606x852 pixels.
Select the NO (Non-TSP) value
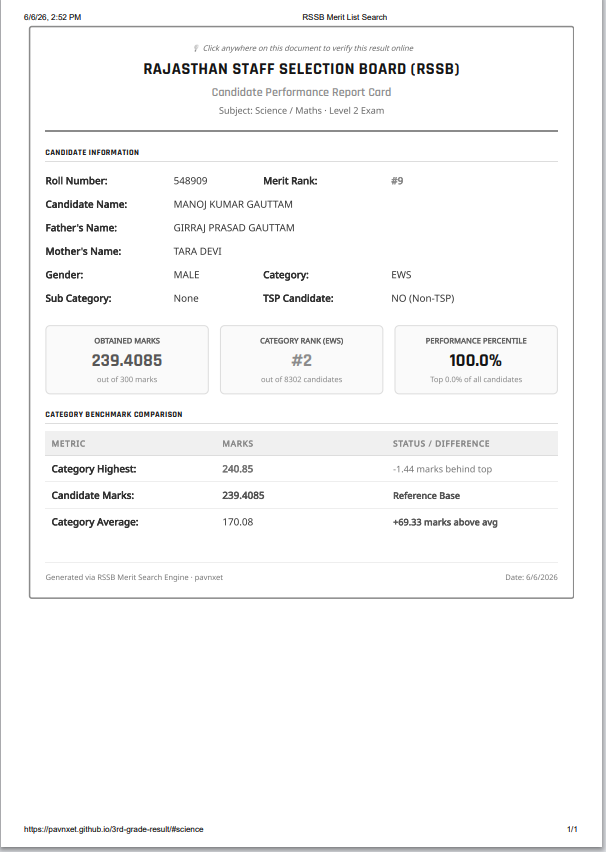point(423,298)
